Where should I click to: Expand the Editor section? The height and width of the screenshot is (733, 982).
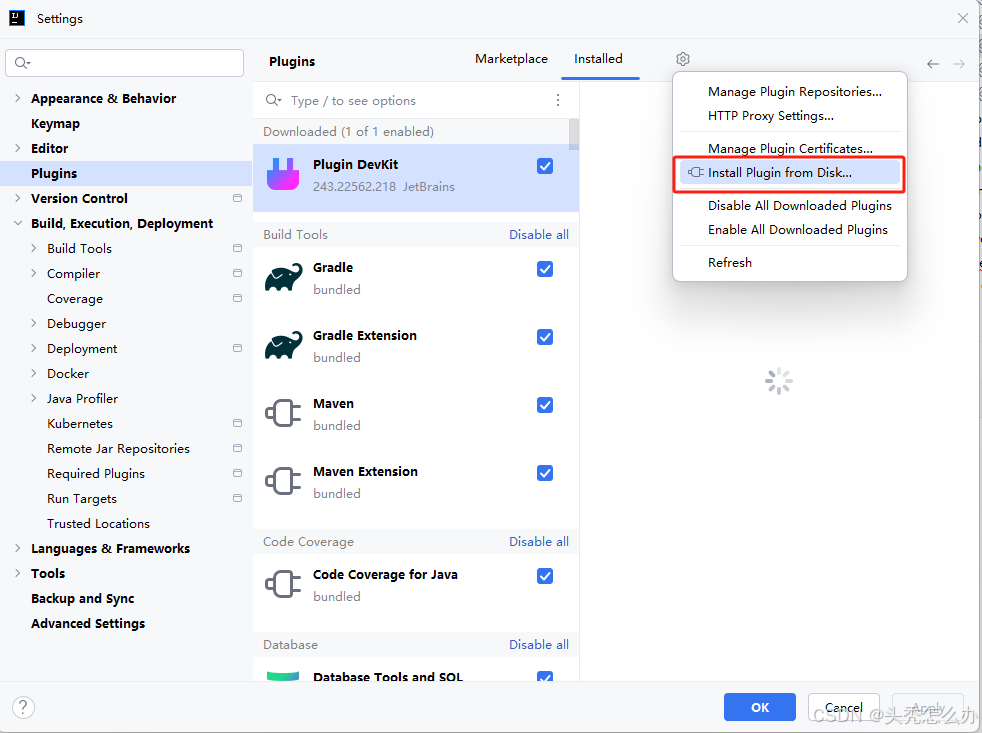[18, 148]
